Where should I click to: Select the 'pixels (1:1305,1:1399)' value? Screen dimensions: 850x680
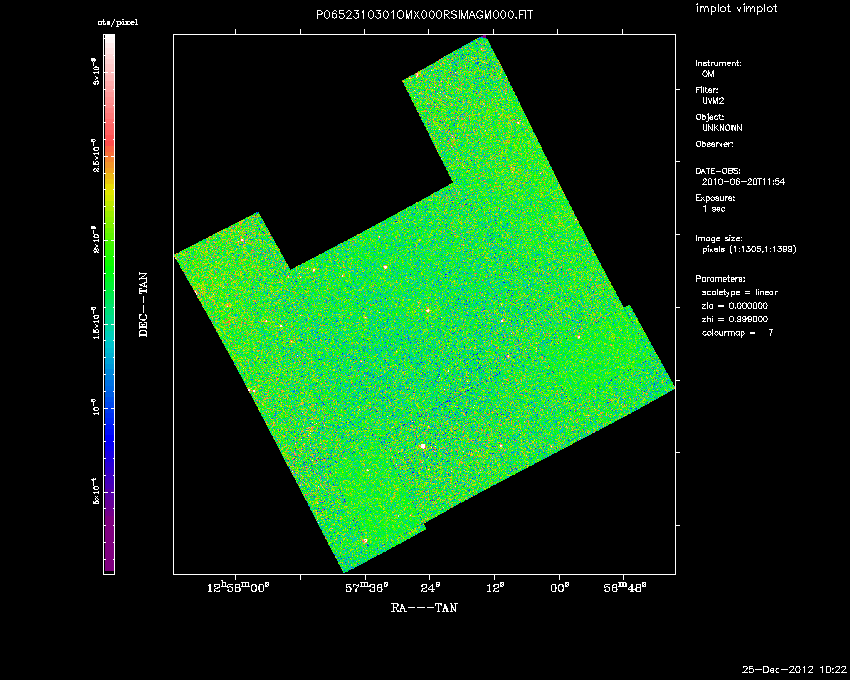(749, 249)
